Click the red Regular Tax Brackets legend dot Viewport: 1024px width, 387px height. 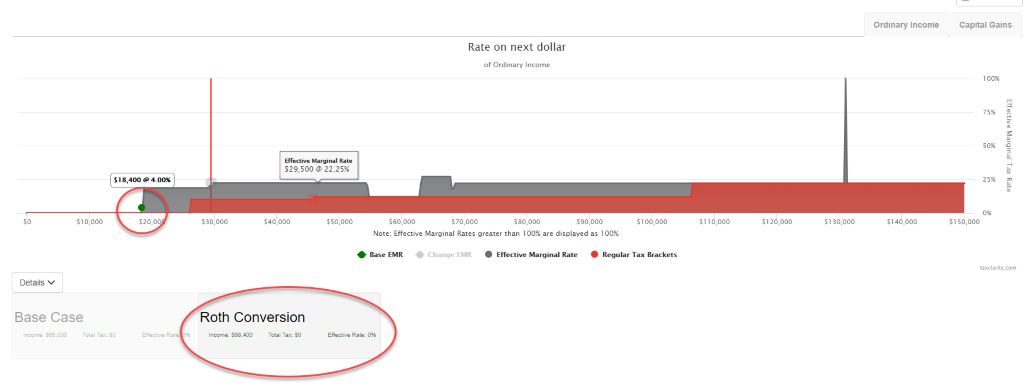pyautogui.click(x=594, y=255)
